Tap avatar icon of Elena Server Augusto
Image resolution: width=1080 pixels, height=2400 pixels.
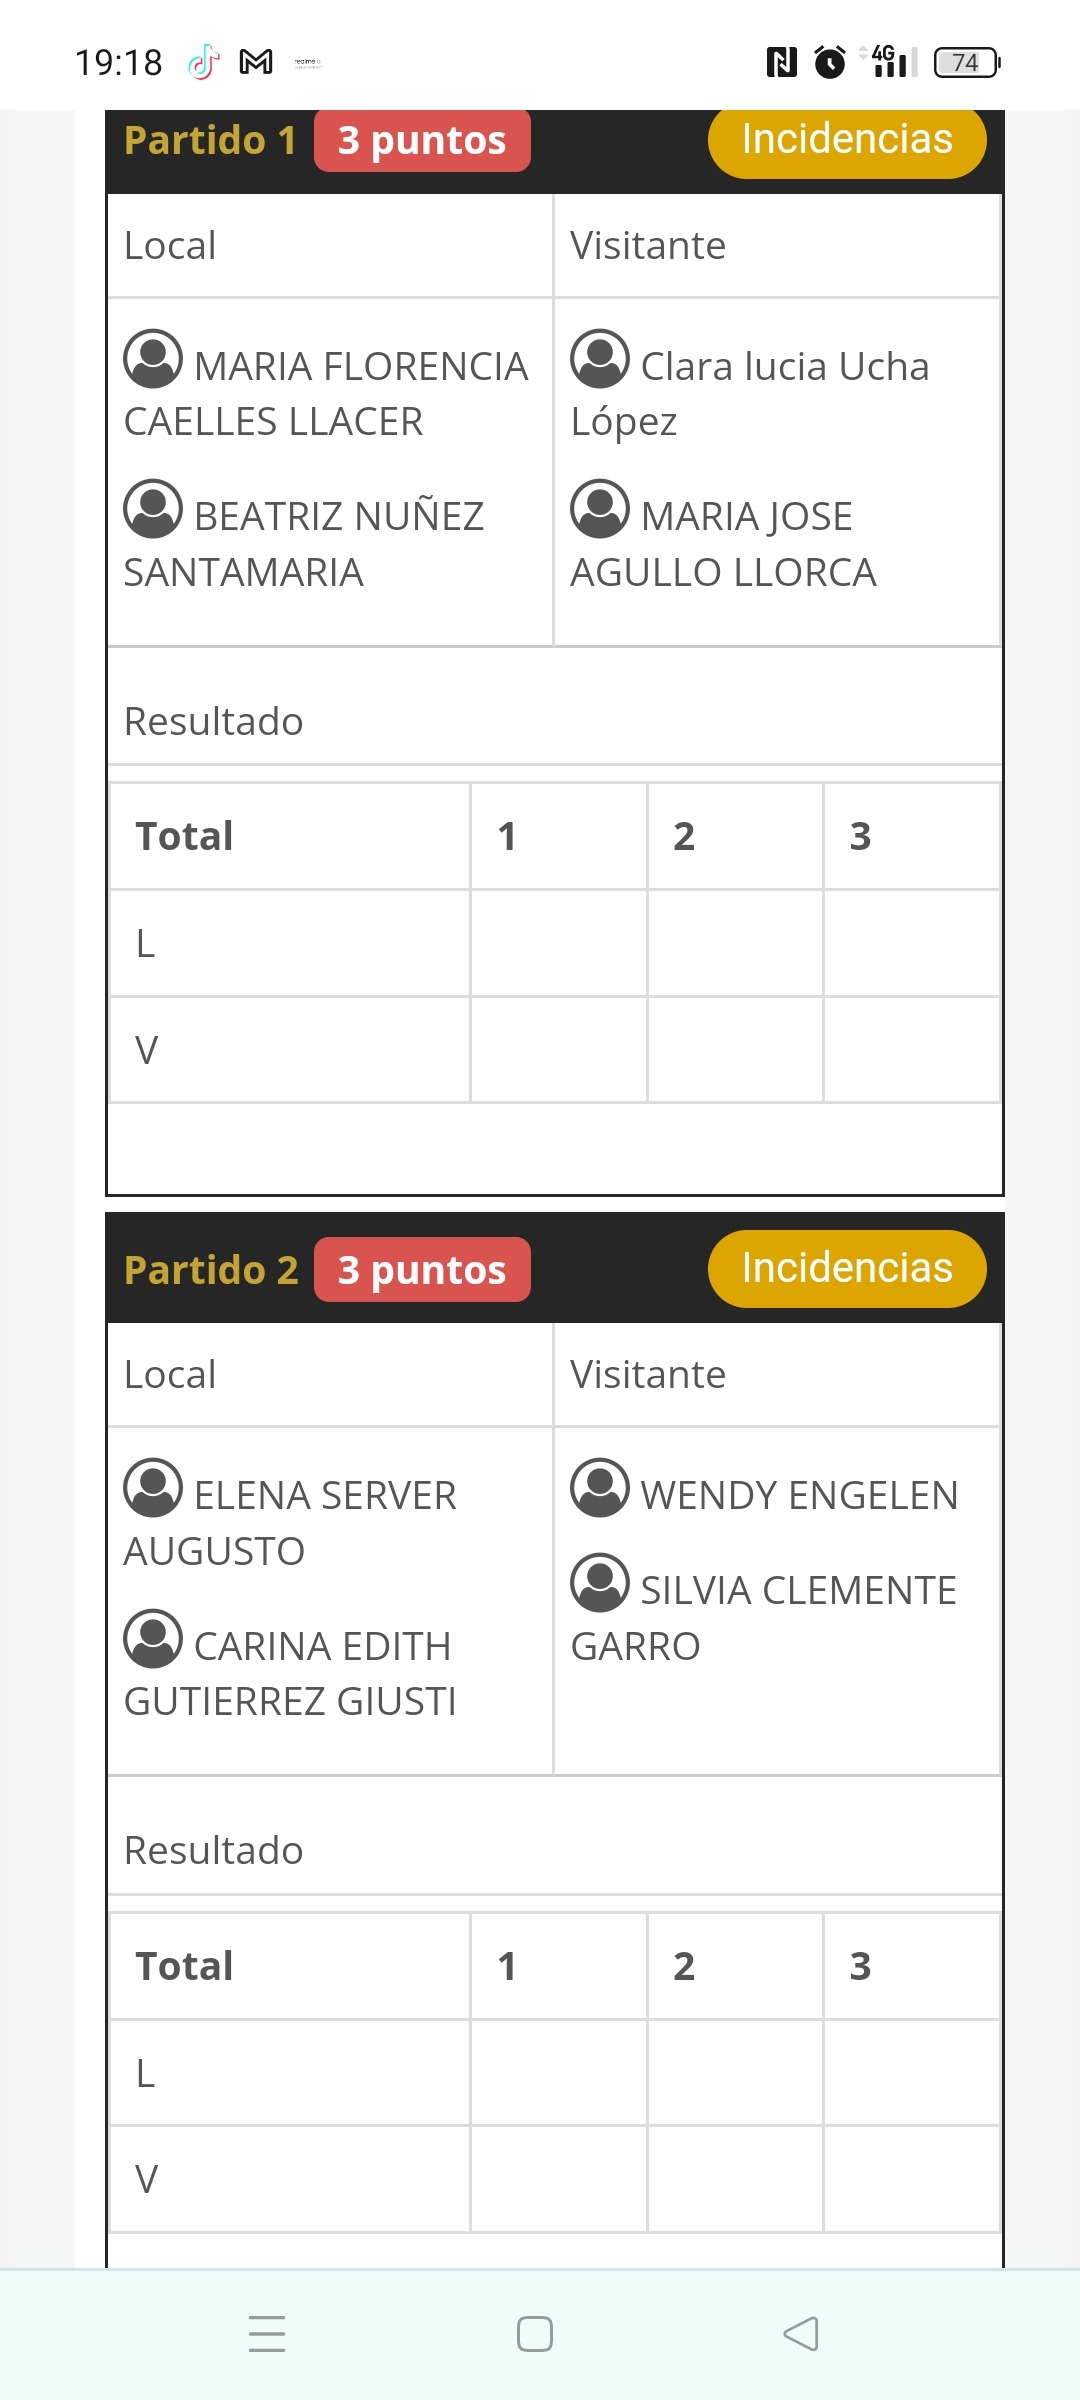pos(153,1487)
